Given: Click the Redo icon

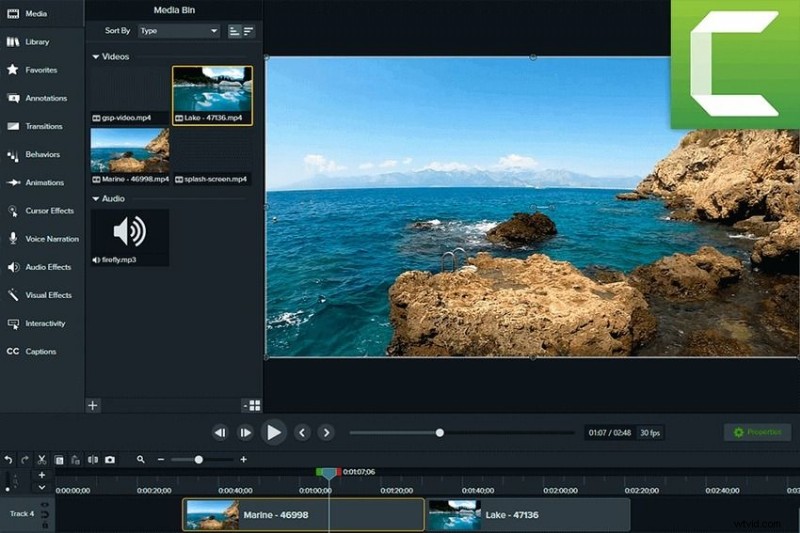Looking at the screenshot, I should point(25,460).
